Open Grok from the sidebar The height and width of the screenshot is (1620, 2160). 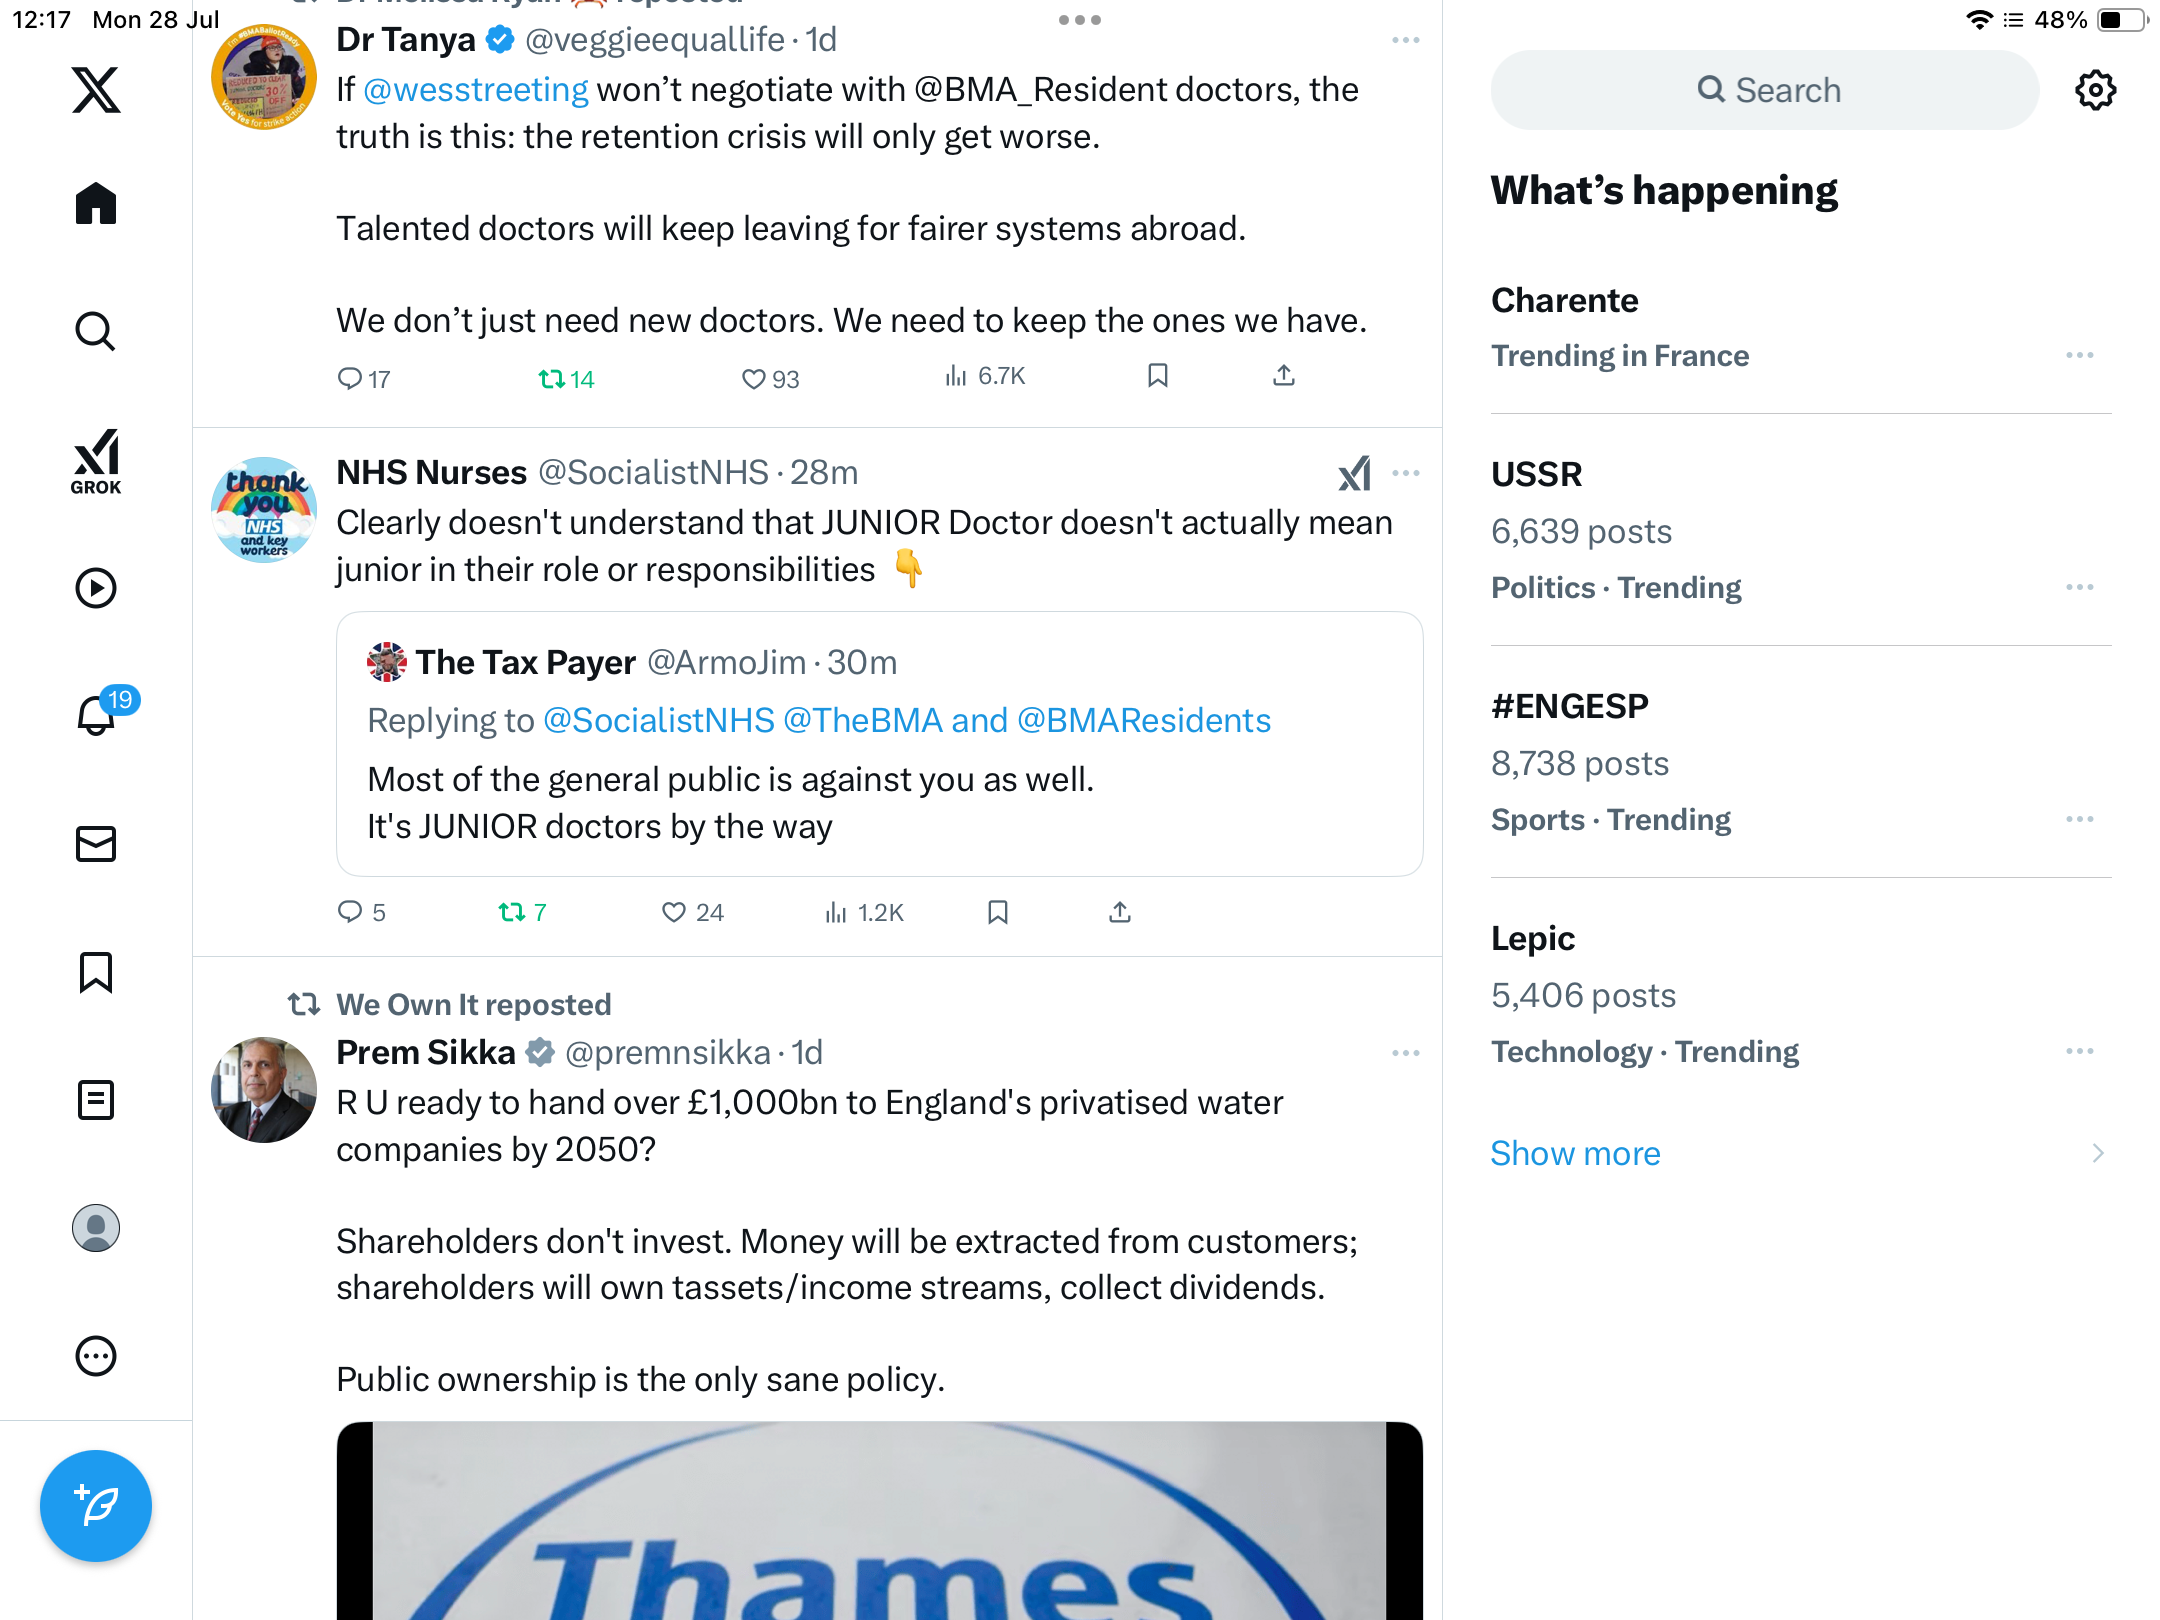coord(96,461)
